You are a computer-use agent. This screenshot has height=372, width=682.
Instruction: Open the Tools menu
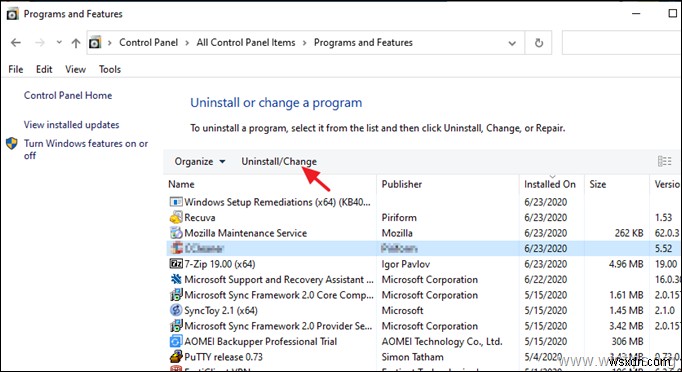click(110, 69)
